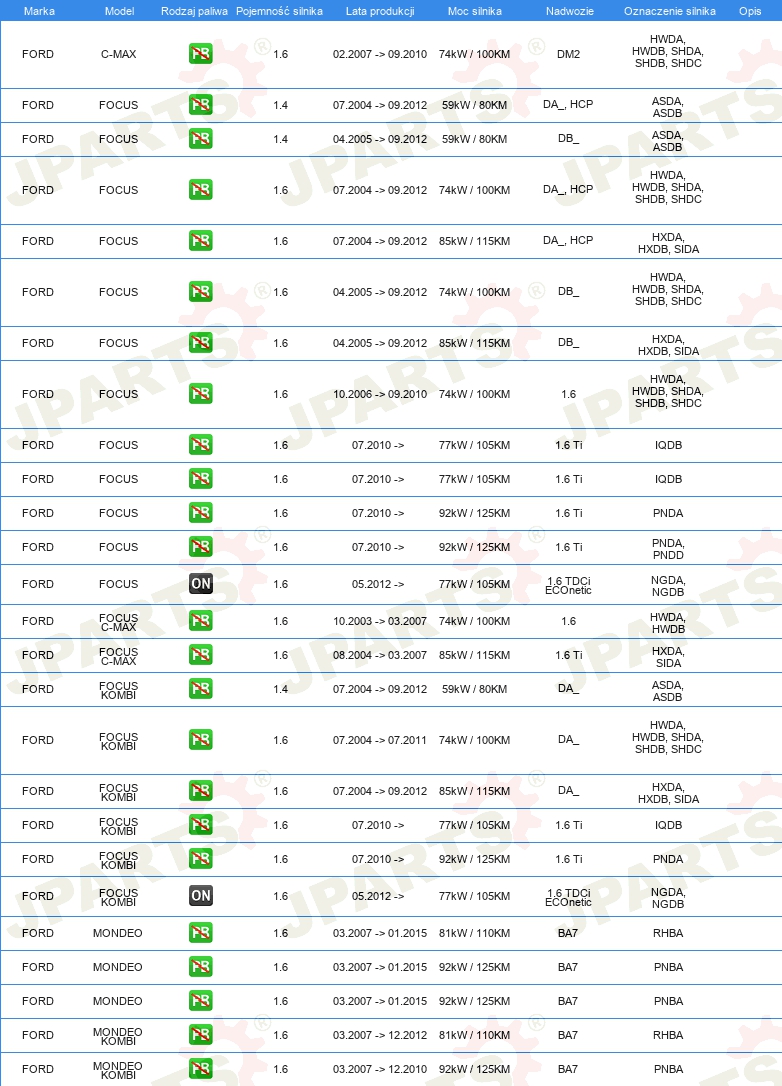Click the Lata produkcji column header
The width and height of the screenshot is (782, 1086).
point(380,11)
